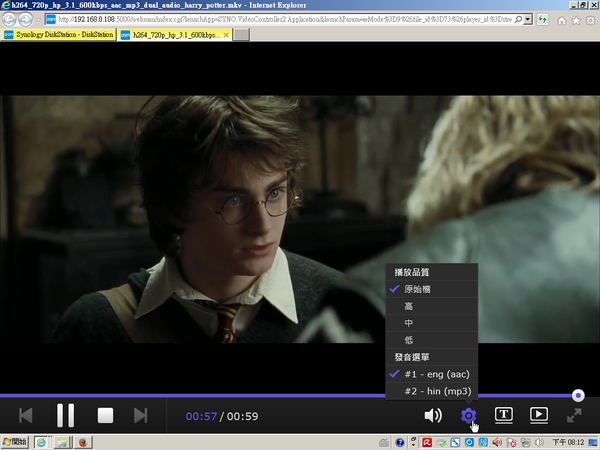The image size is (600, 450).
Task: Open a new browser tab
Action: pyautogui.click(x=241, y=35)
